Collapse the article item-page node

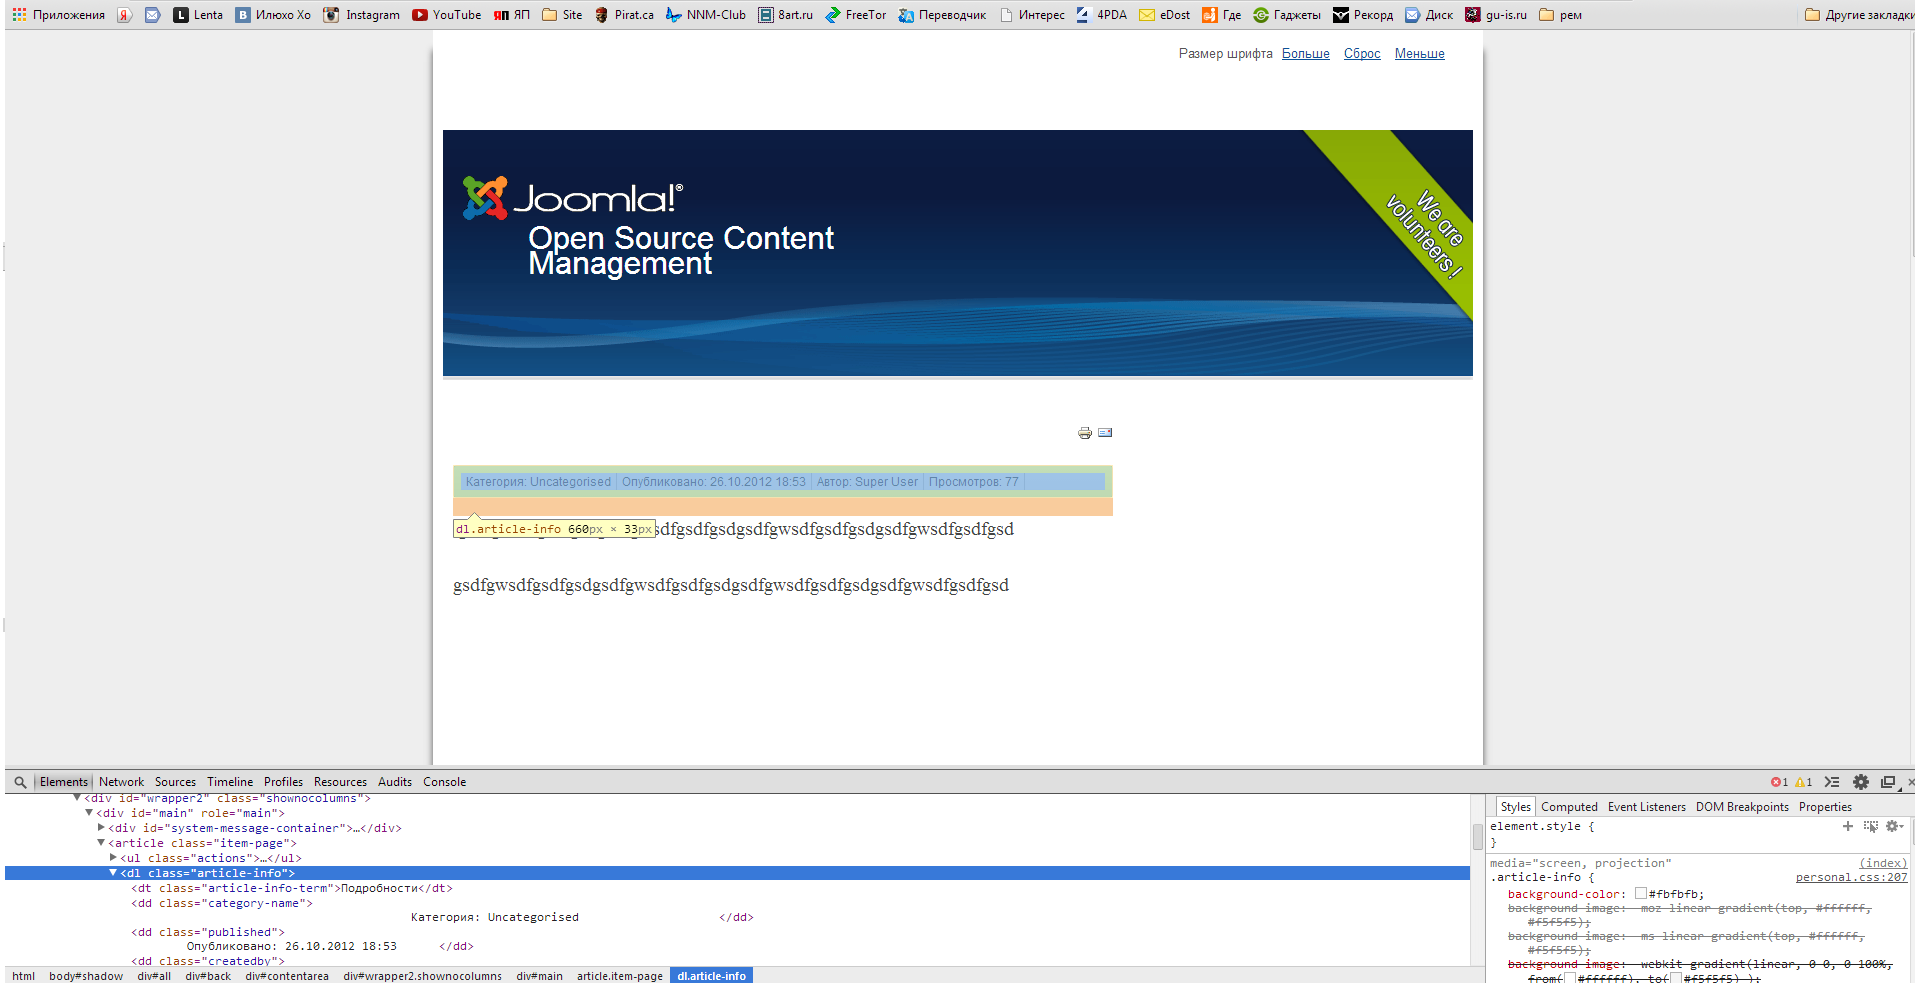pyautogui.click(x=101, y=843)
